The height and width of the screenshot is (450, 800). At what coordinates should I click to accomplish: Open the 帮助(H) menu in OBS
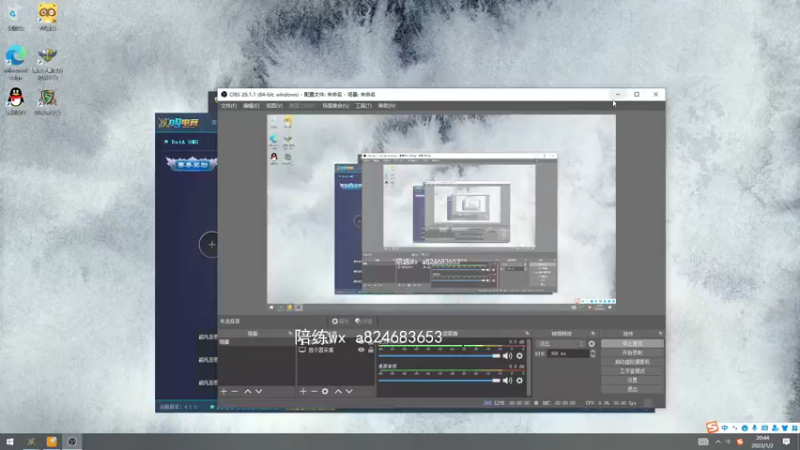[387, 106]
